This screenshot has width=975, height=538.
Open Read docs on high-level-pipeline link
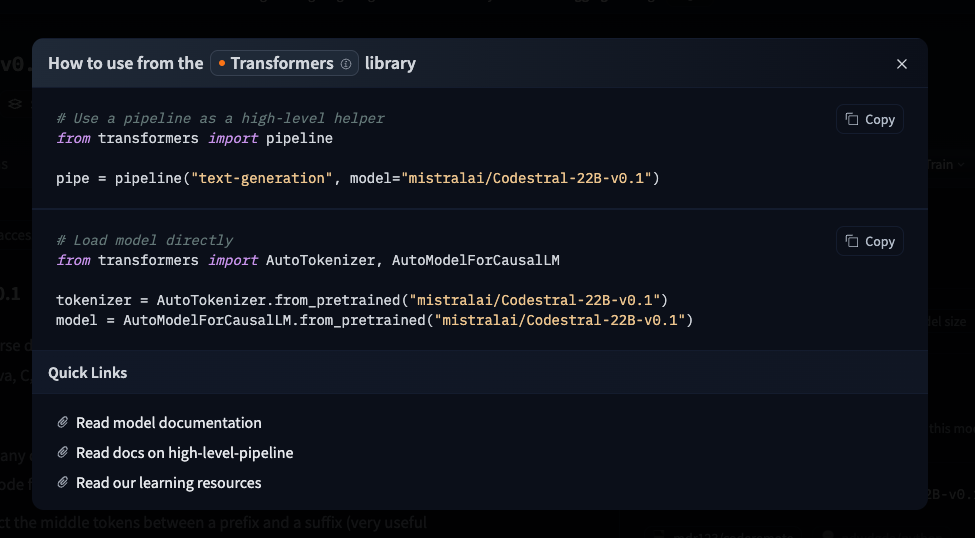pos(184,453)
